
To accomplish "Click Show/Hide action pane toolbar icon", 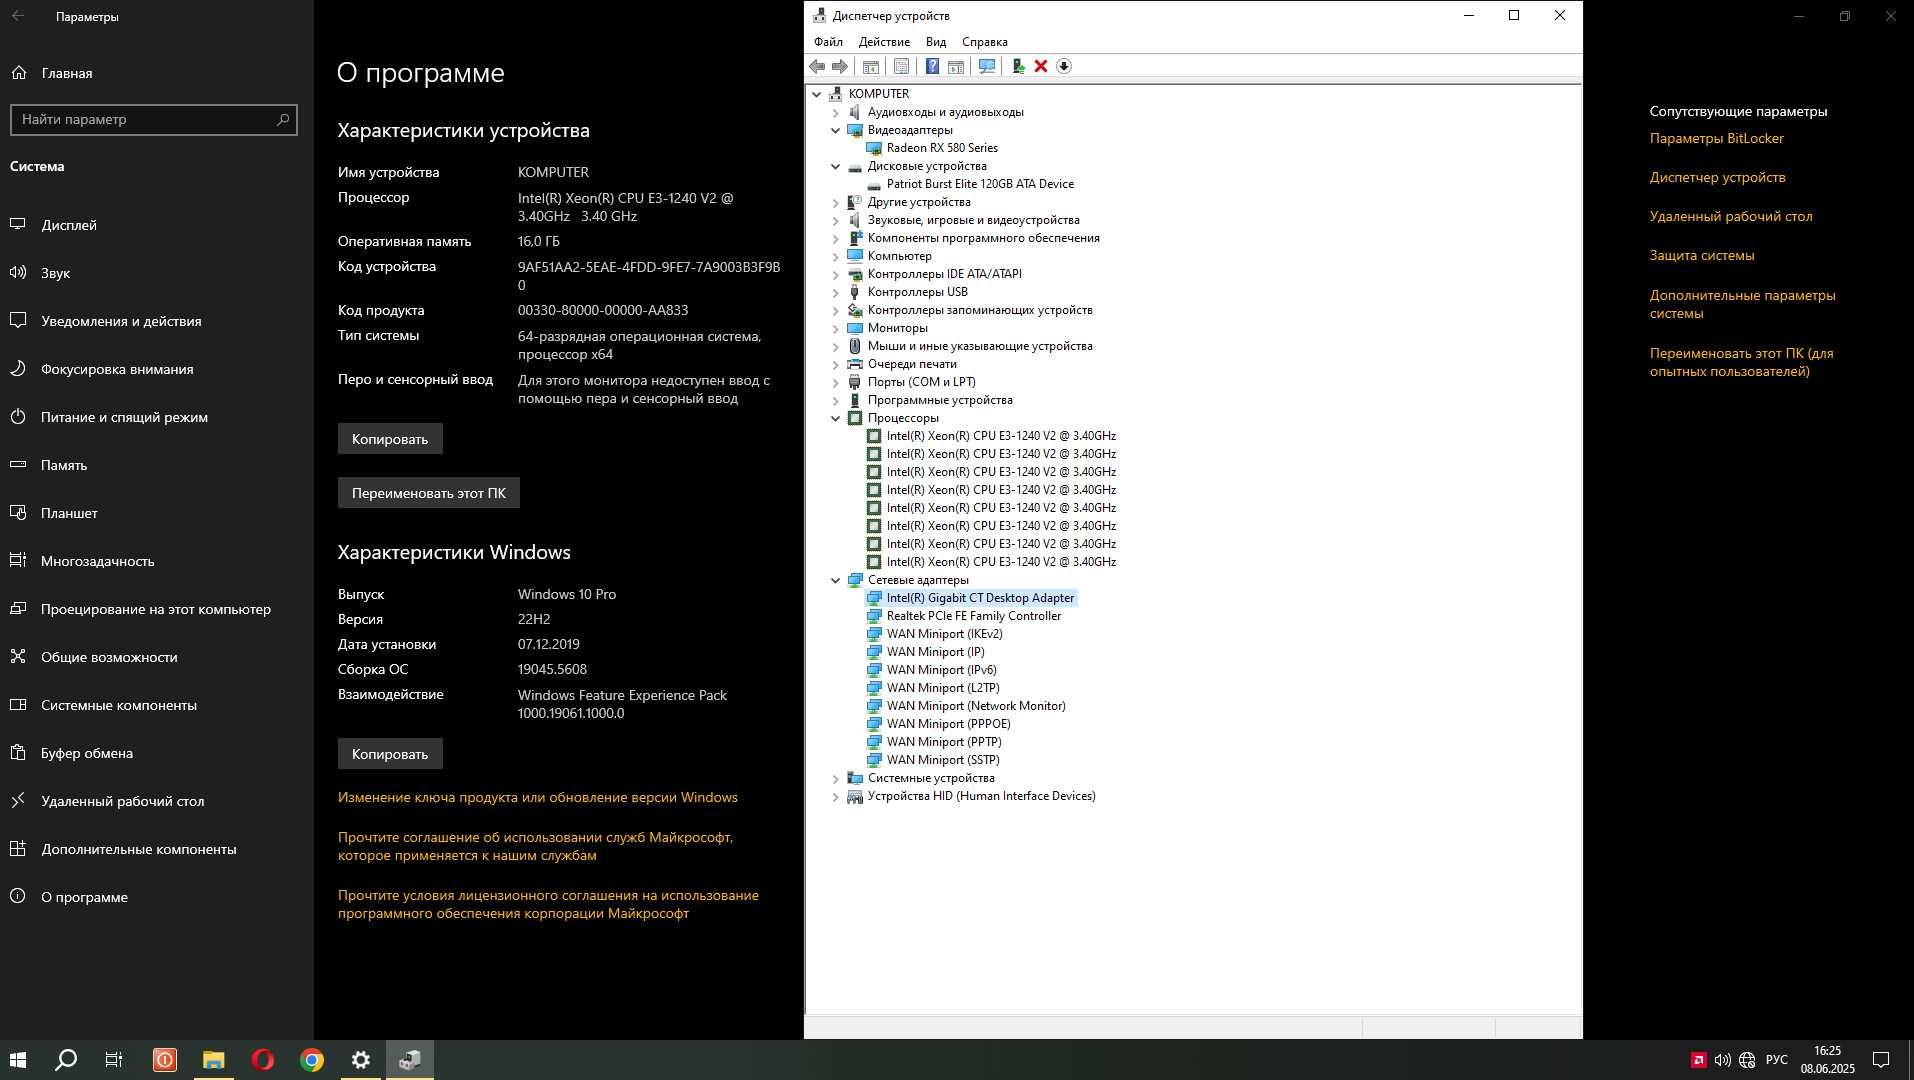I will 956,66.
